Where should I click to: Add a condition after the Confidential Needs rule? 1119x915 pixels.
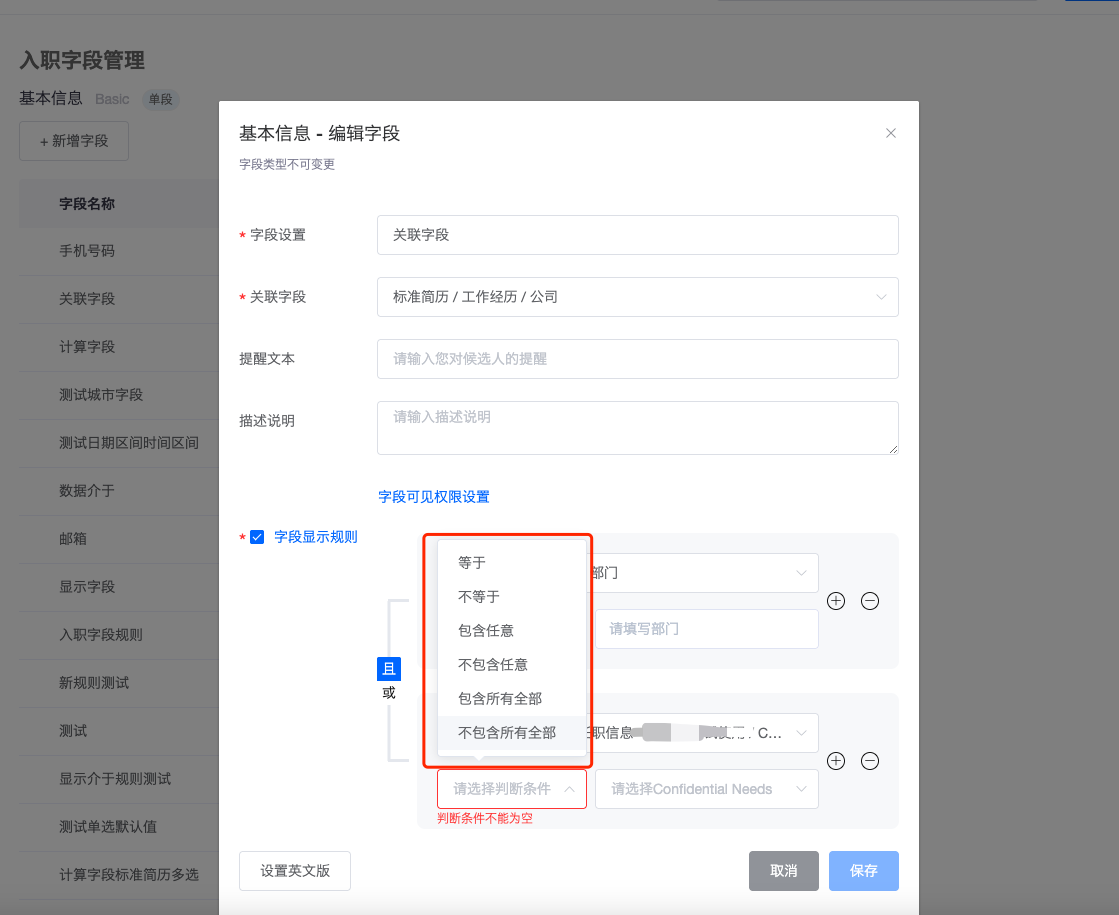pos(836,761)
